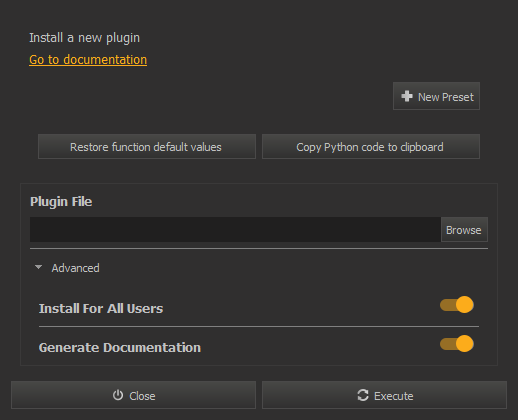Click the power icon on the Close button
This screenshot has width=518, height=420.
tap(118, 395)
